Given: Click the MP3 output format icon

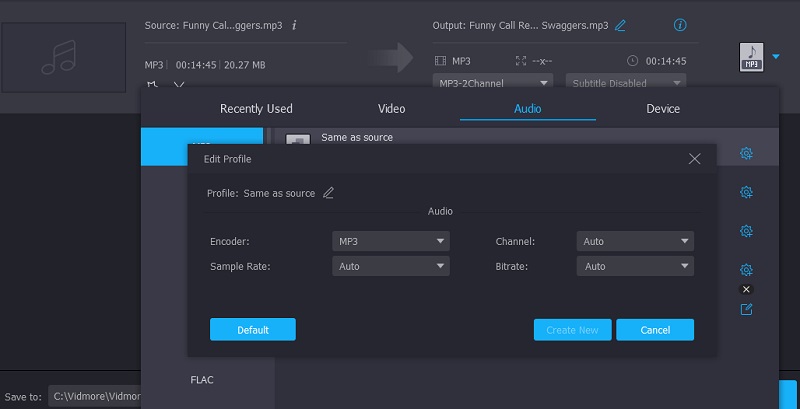Looking at the screenshot, I should 753,56.
